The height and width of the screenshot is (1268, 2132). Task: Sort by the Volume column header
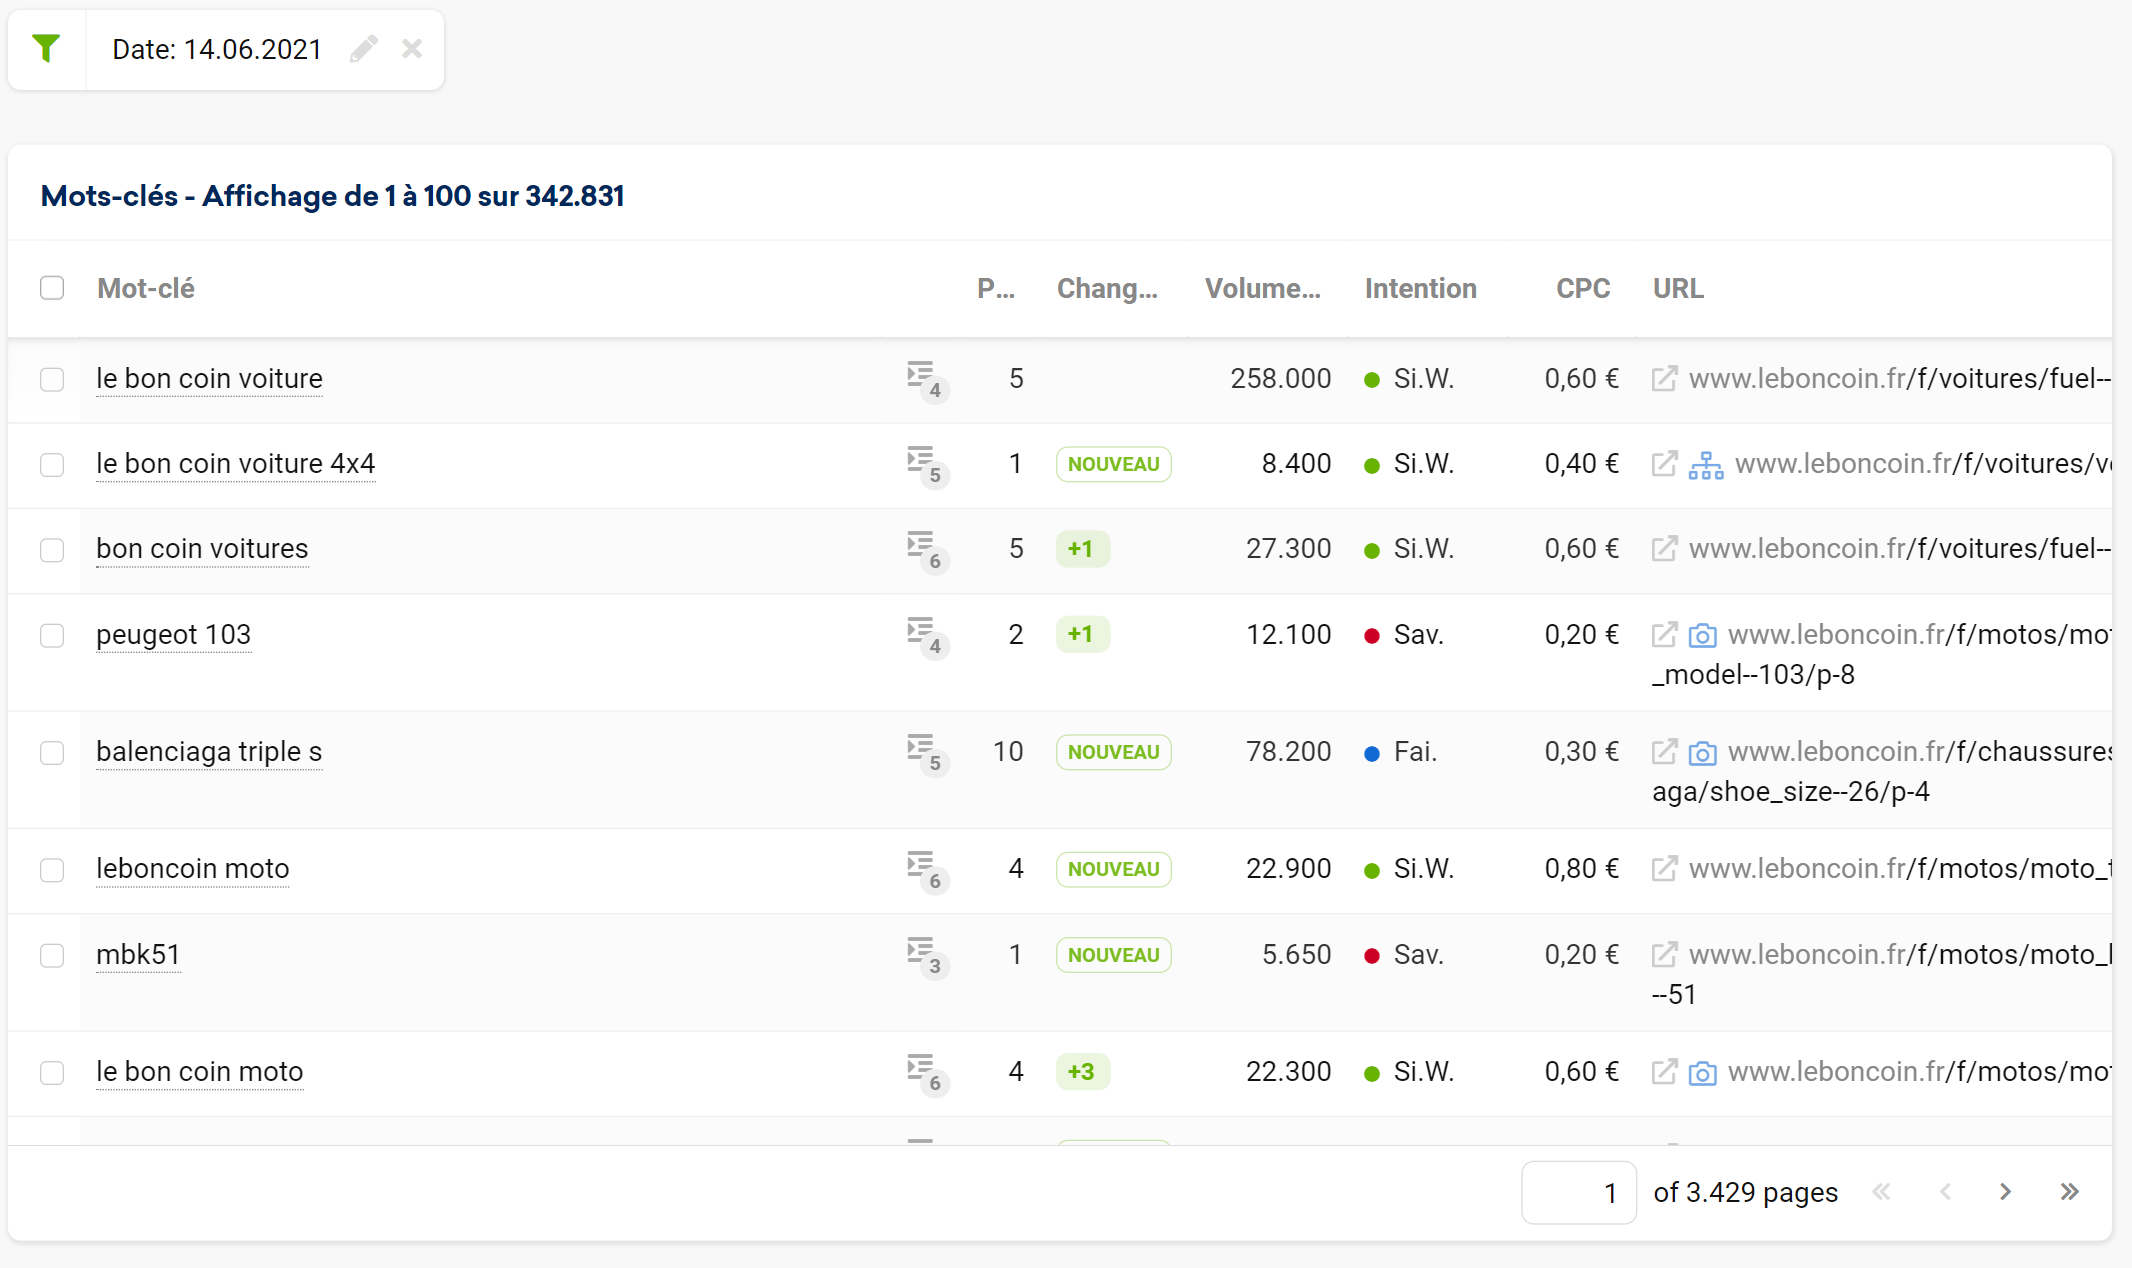tap(1262, 288)
